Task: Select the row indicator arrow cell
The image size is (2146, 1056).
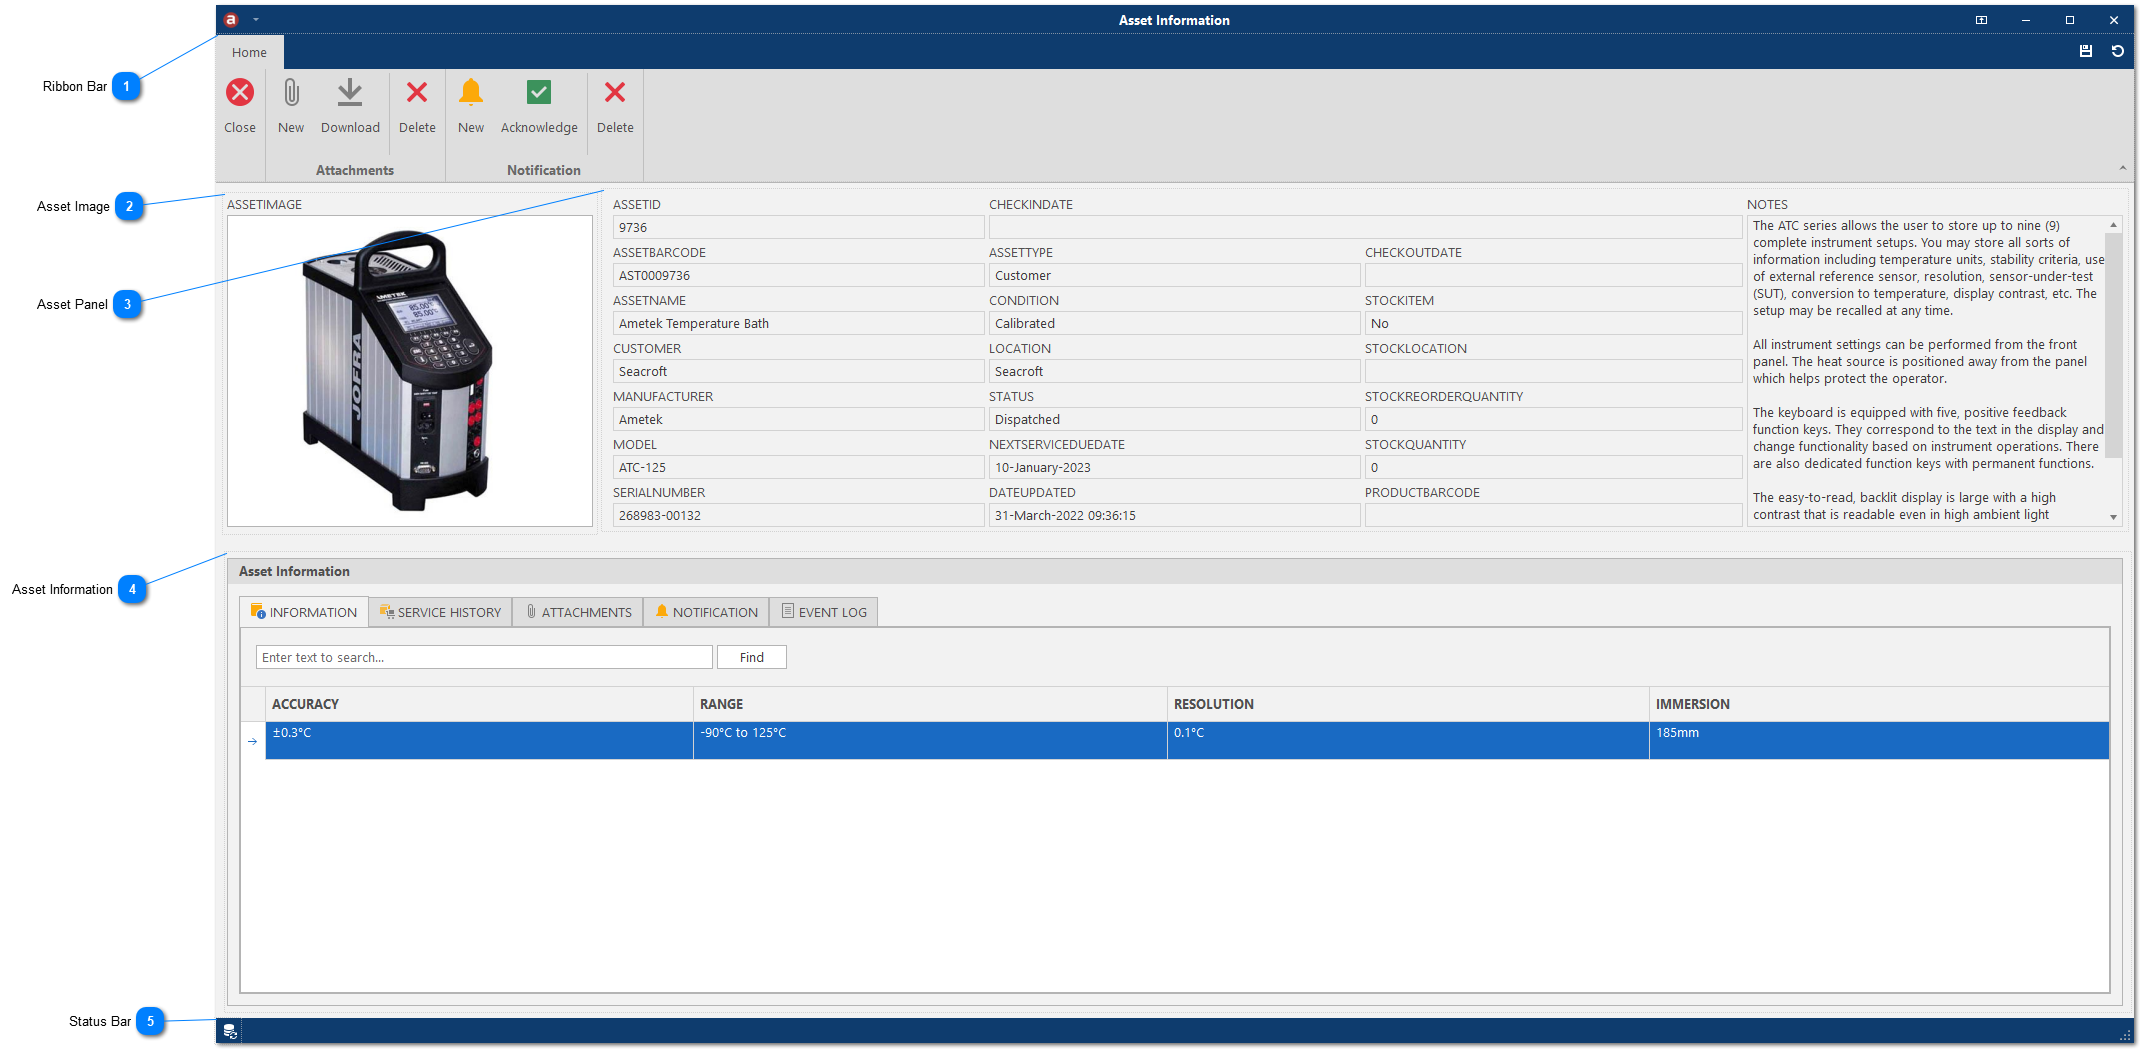Action: pos(253,741)
